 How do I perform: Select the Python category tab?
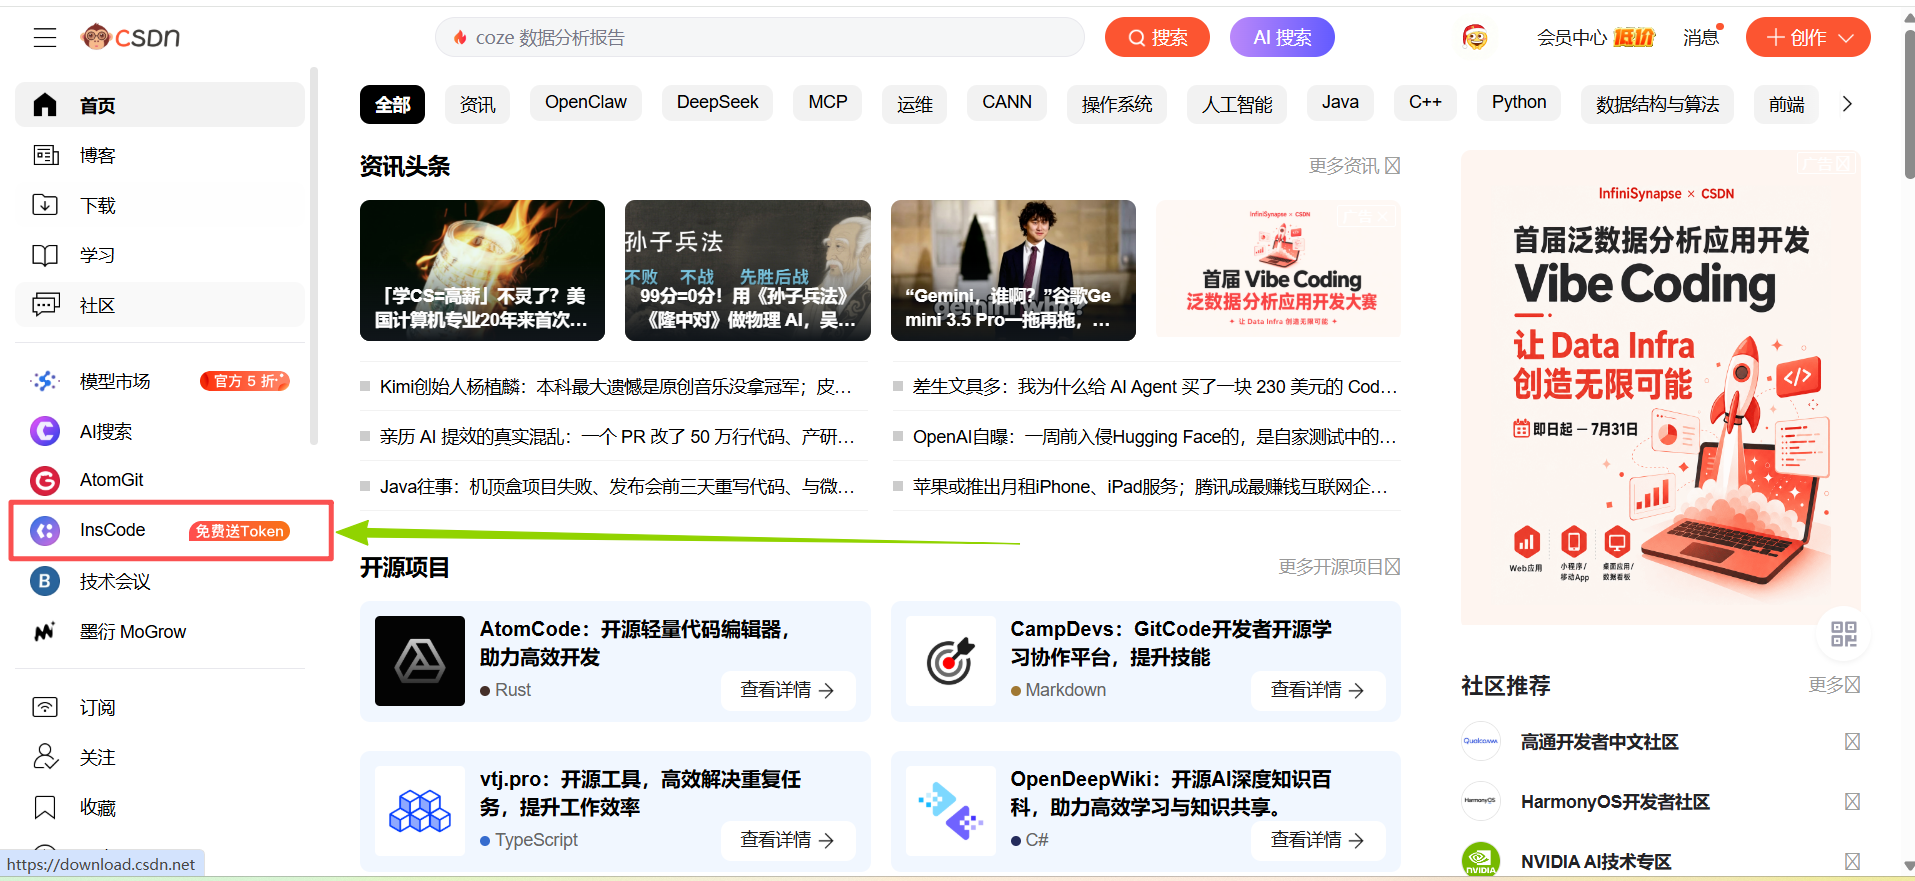[x=1519, y=103]
